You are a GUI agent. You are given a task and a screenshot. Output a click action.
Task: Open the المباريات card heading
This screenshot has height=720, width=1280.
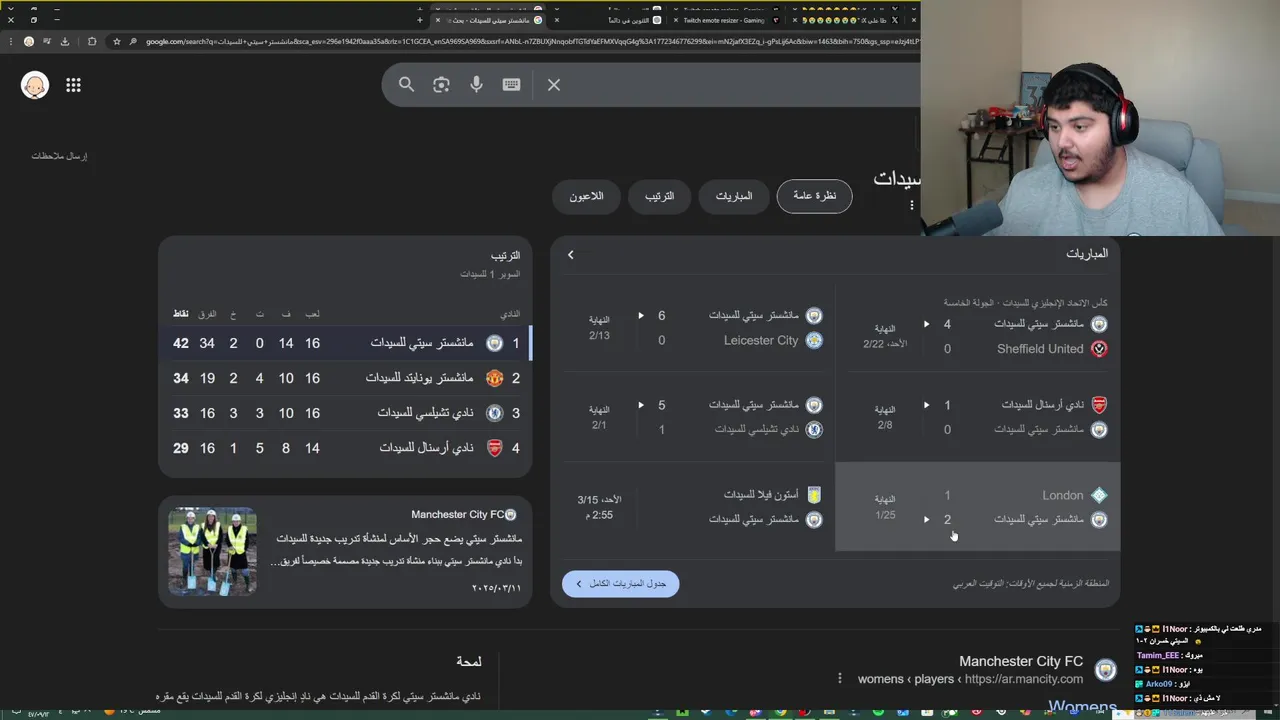pos(1086,254)
